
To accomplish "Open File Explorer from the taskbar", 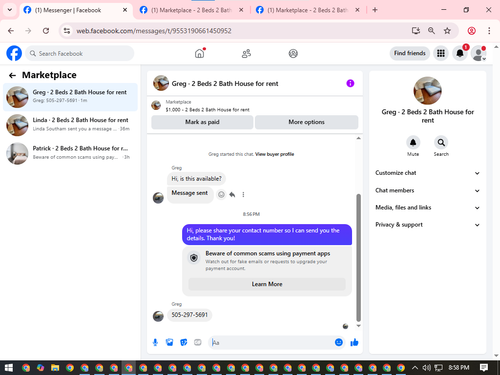I will [x=55, y=368].
